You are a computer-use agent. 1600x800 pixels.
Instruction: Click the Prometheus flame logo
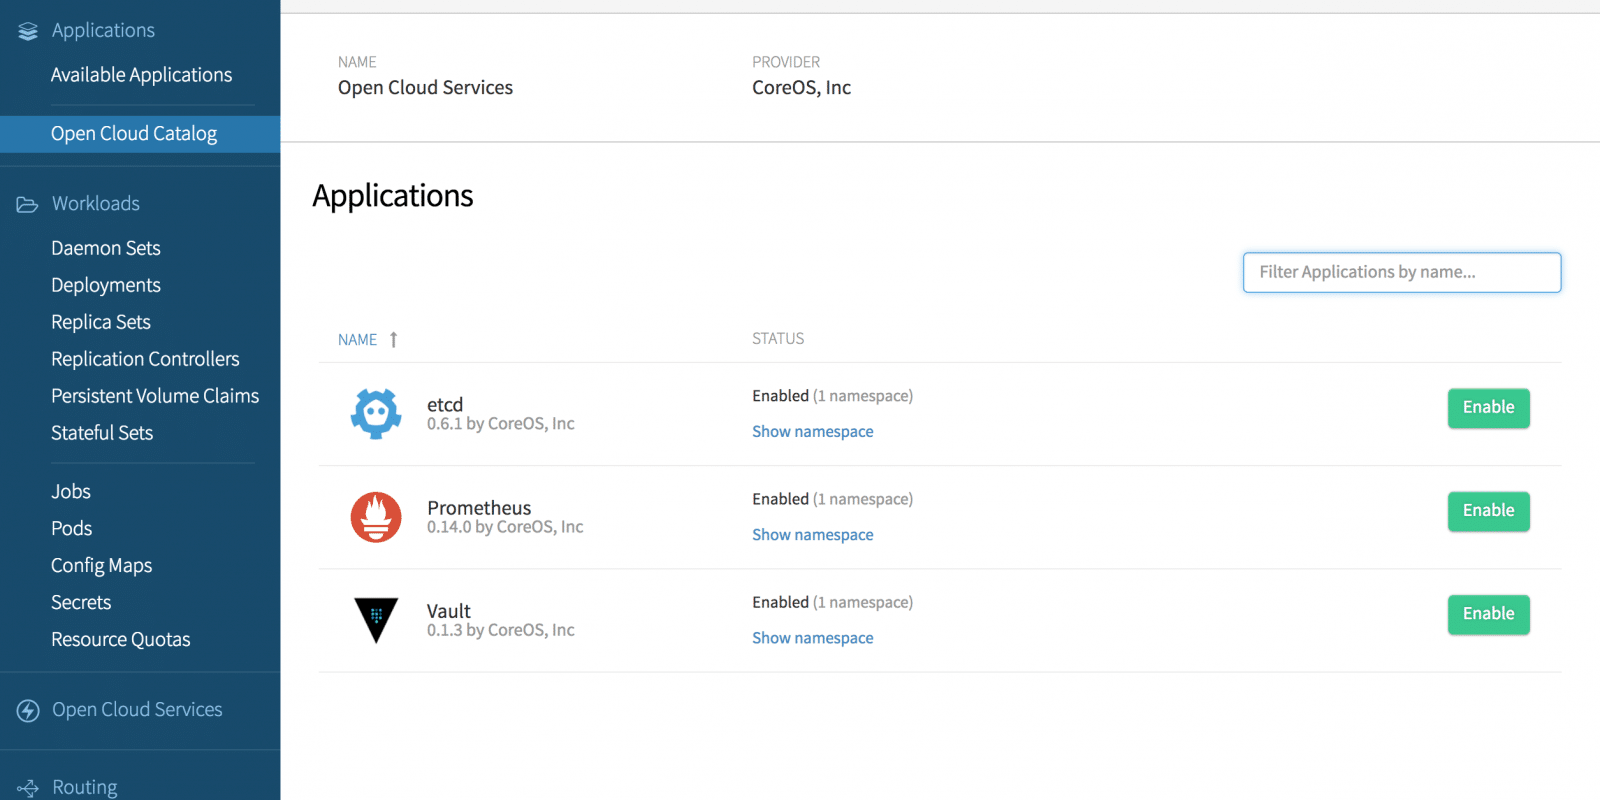pos(376,517)
